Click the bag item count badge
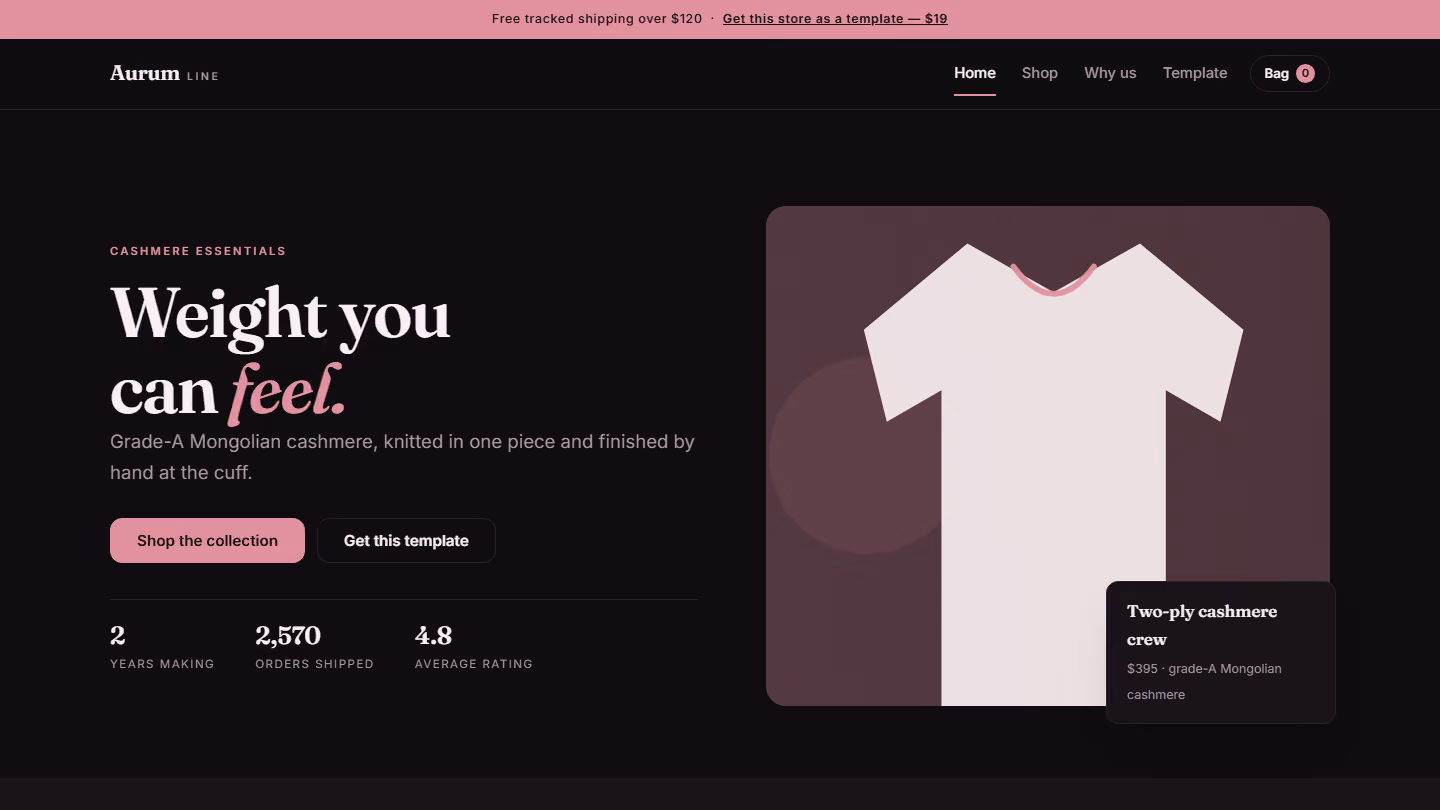The width and height of the screenshot is (1440, 810). [1305, 73]
